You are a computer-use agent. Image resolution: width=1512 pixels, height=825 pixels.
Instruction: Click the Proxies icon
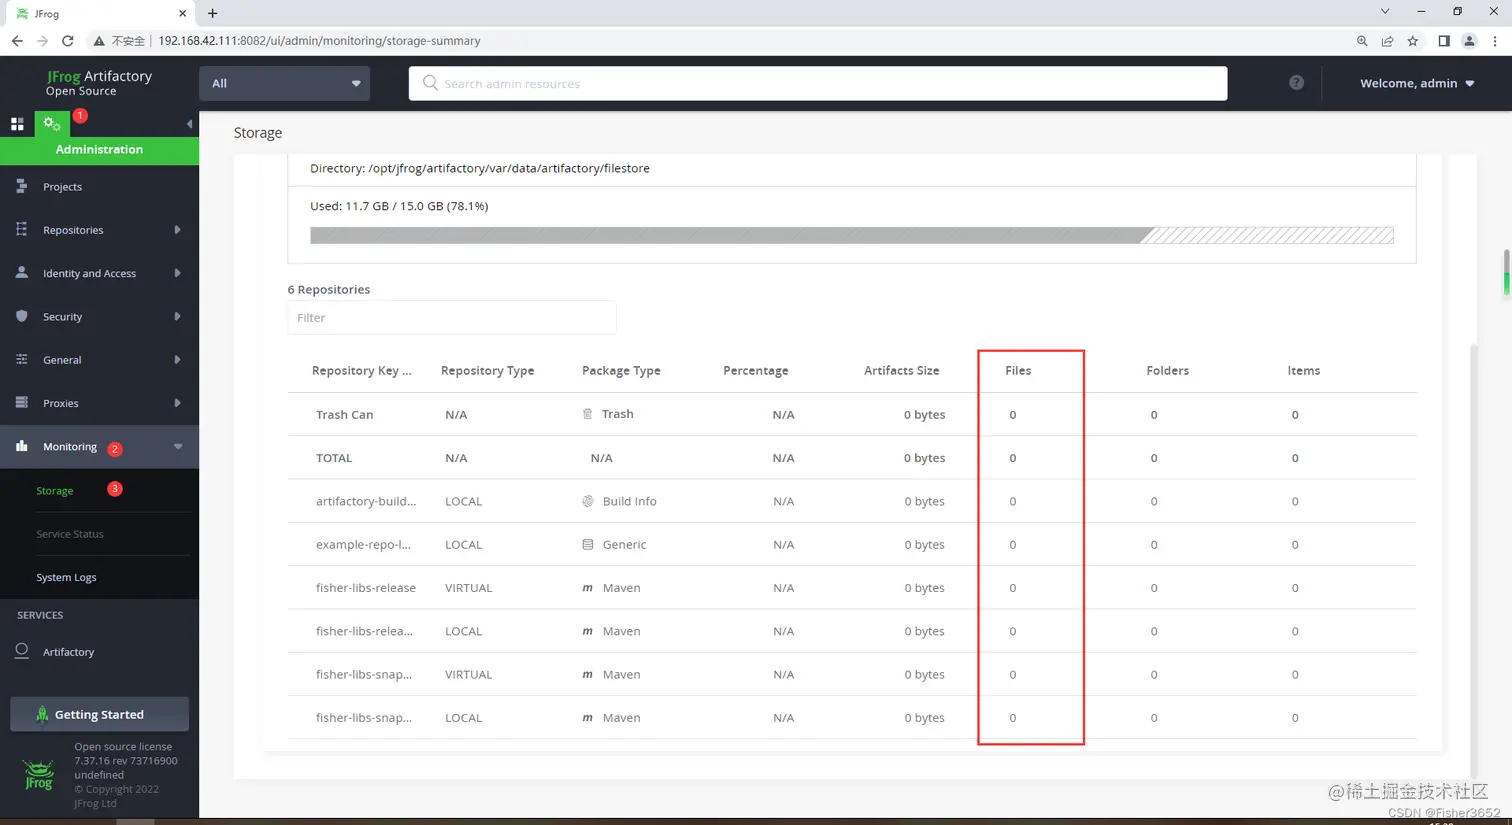click(21, 402)
